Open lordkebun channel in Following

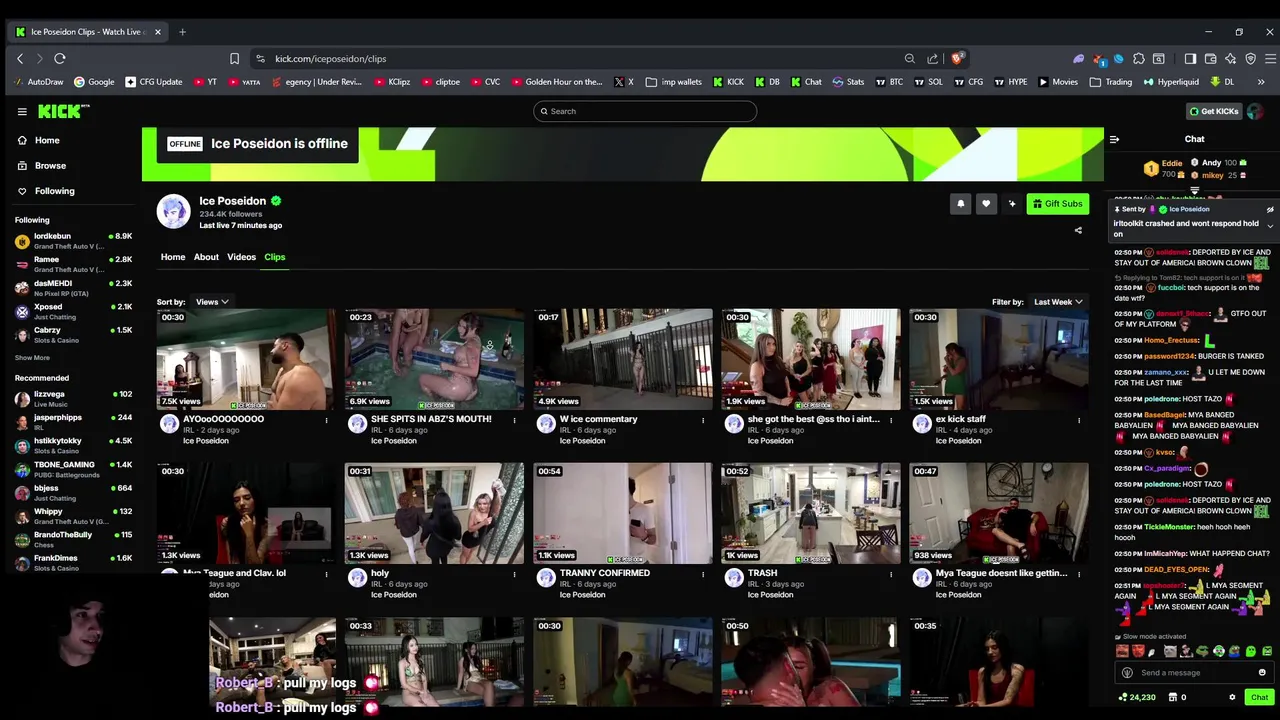pos(72,241)
